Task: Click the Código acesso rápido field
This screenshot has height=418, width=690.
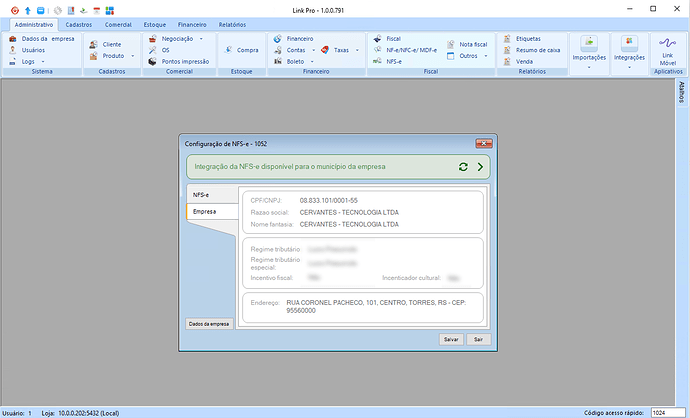Action: (664, 412)
